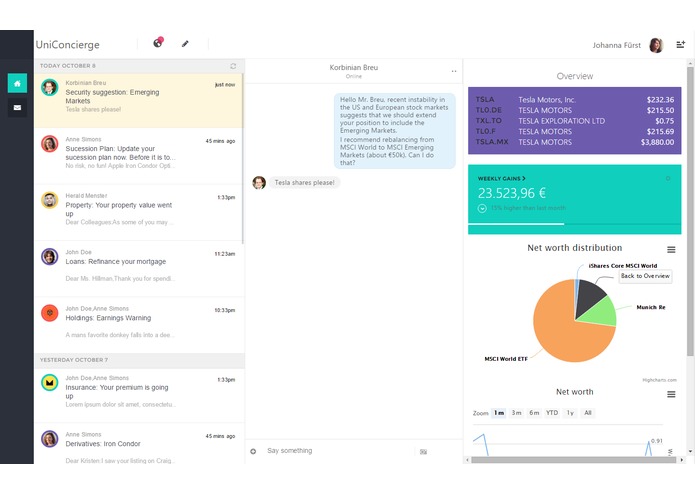Click the Back to Overview button
This screenshot has width=695, height=494.
[645, 276]
